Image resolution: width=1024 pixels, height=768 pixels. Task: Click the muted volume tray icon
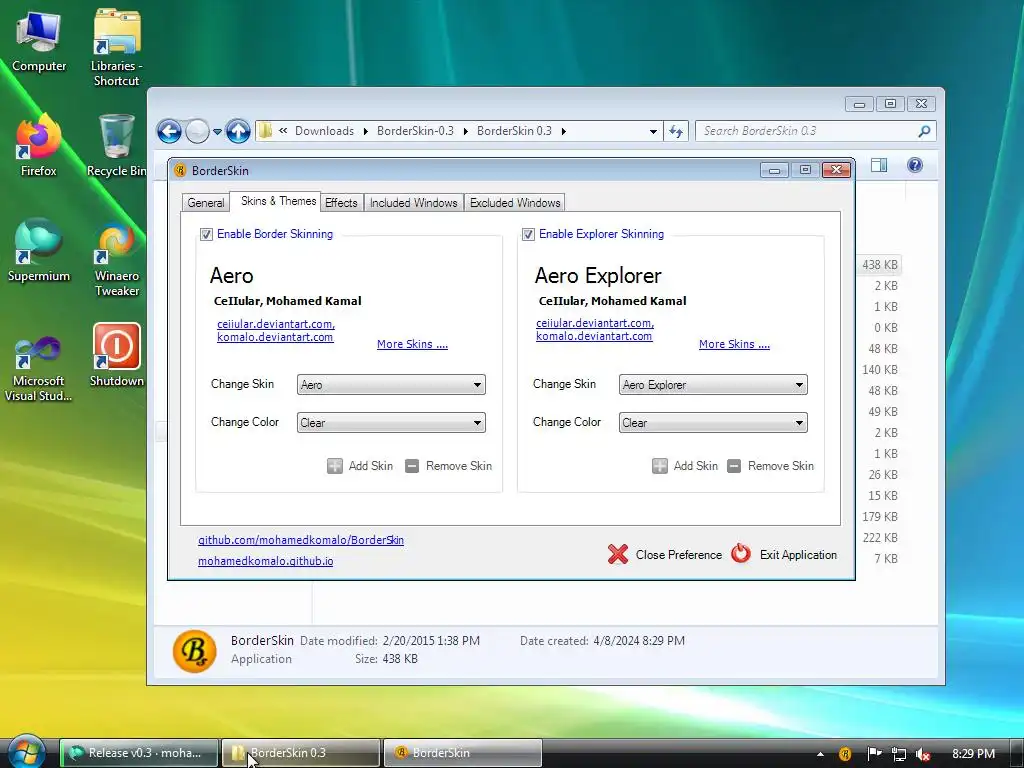click(x=923, y=754)
